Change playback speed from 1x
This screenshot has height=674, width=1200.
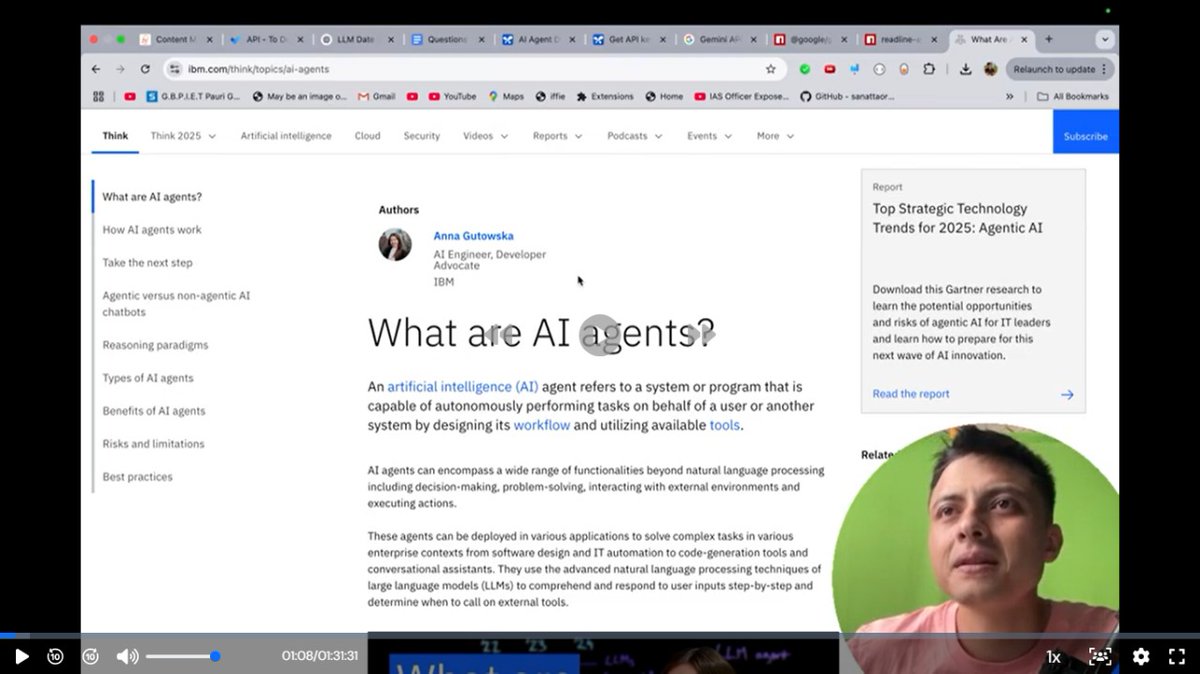click(x=1053, y=657)
